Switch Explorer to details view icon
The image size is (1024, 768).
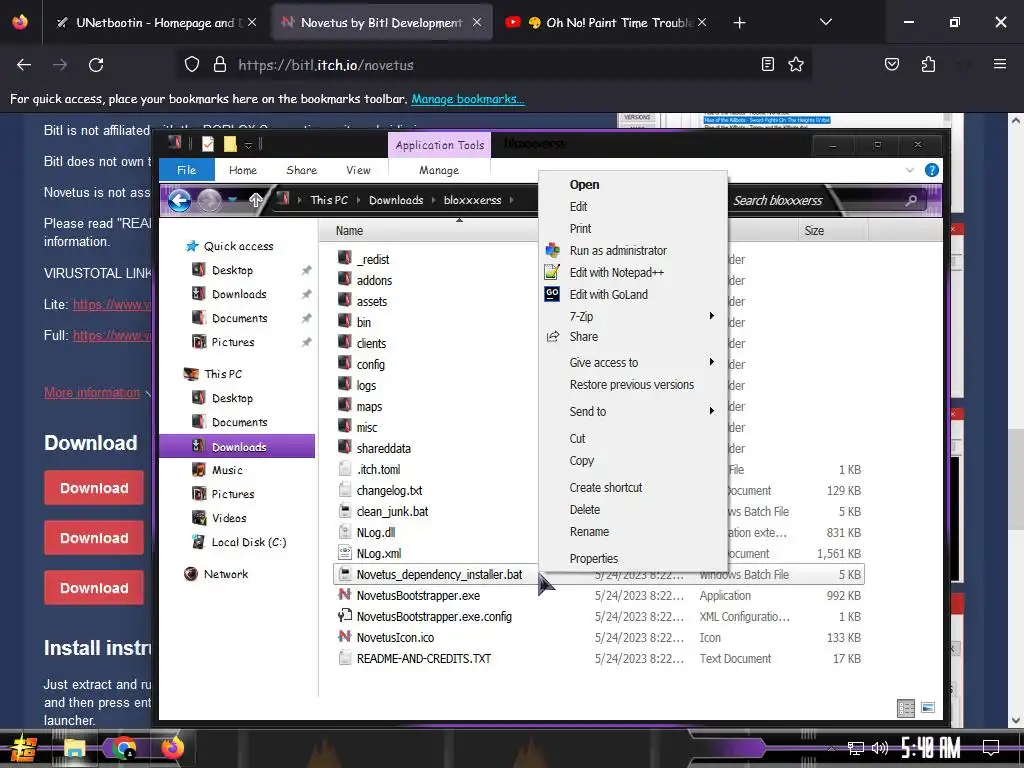pyautogui.click(x=906, y=708)
